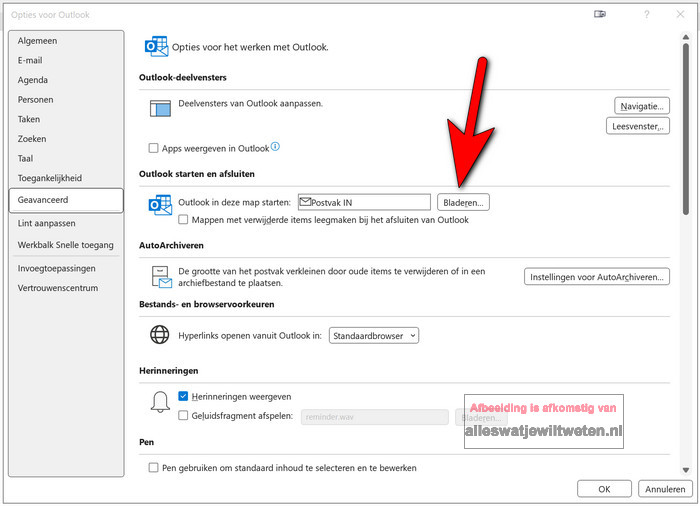This screenshot has width=700, height=506.
Task: Open the Taal settings
Action: tap(66, 159)
